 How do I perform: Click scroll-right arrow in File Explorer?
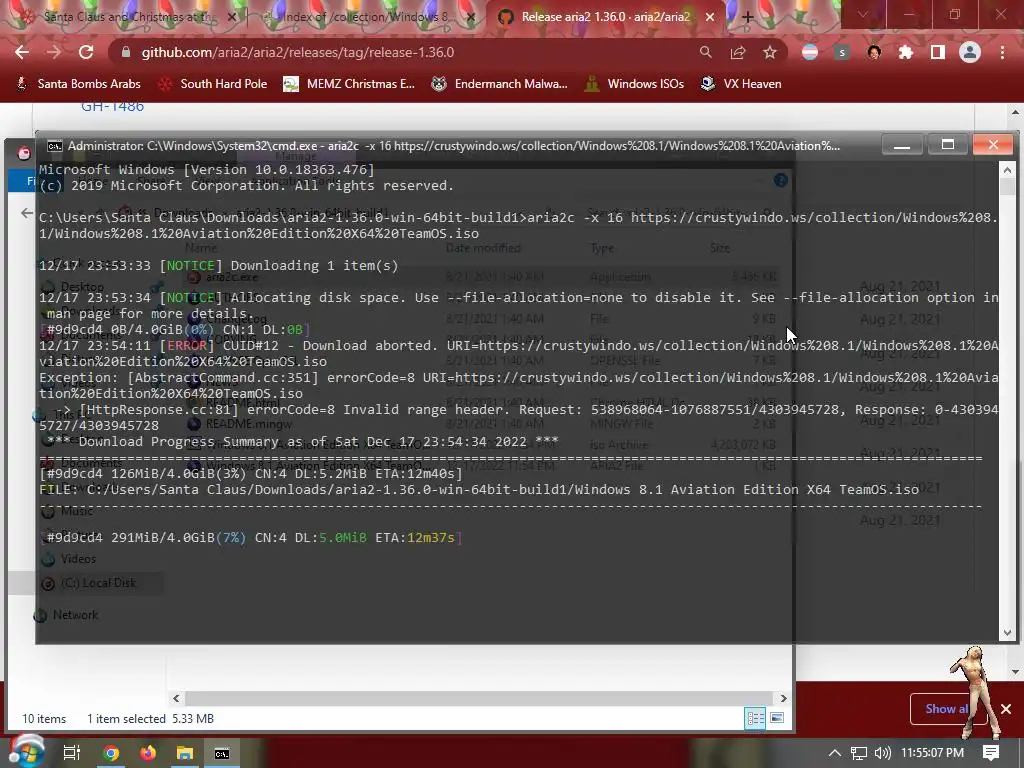tap(784, 698)
